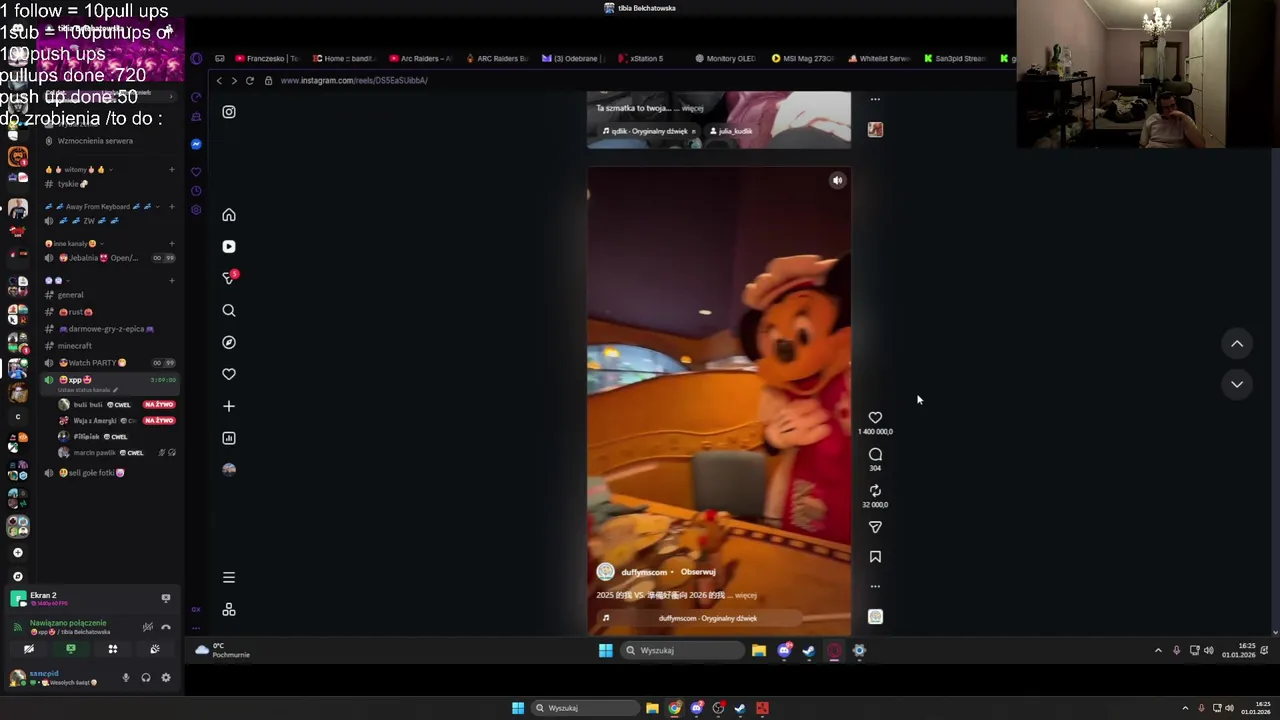Viewport: 1280px width, 720px height.
Task: Disconnect from Discord voice call
Action: click(166, 627)
